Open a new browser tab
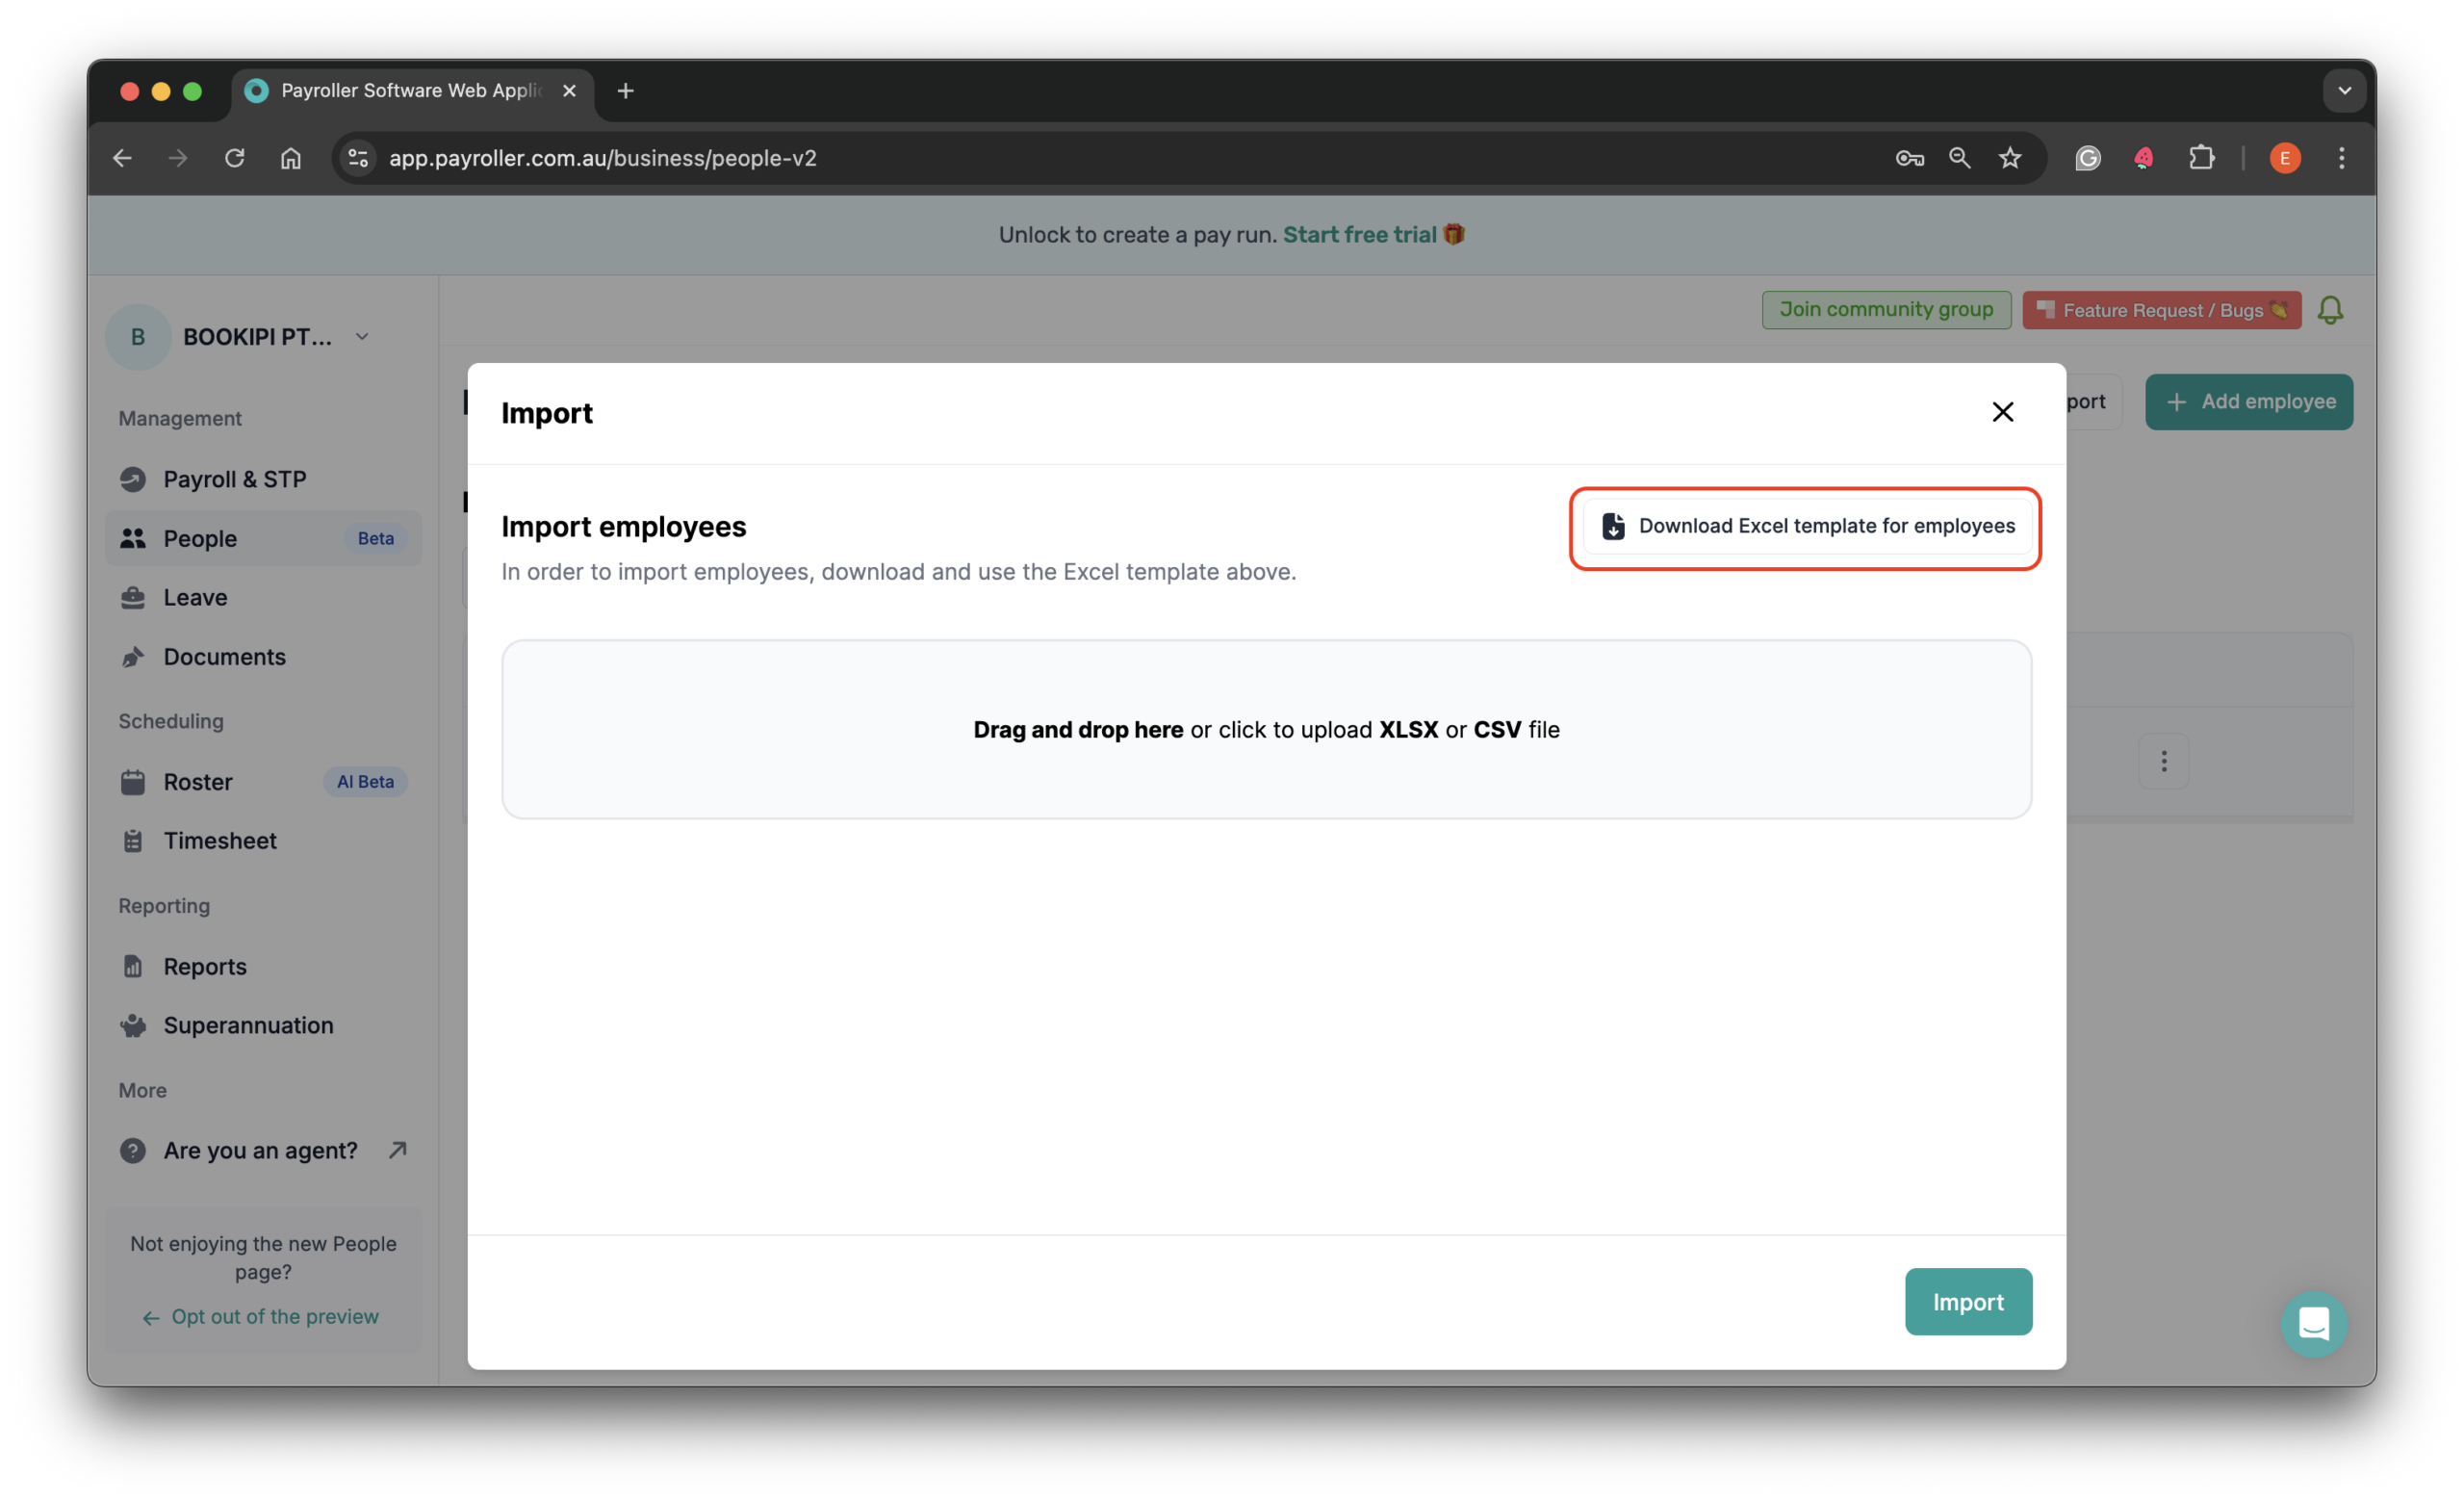Viewport: 2464px width, 1502px height. tap(626, 91)
